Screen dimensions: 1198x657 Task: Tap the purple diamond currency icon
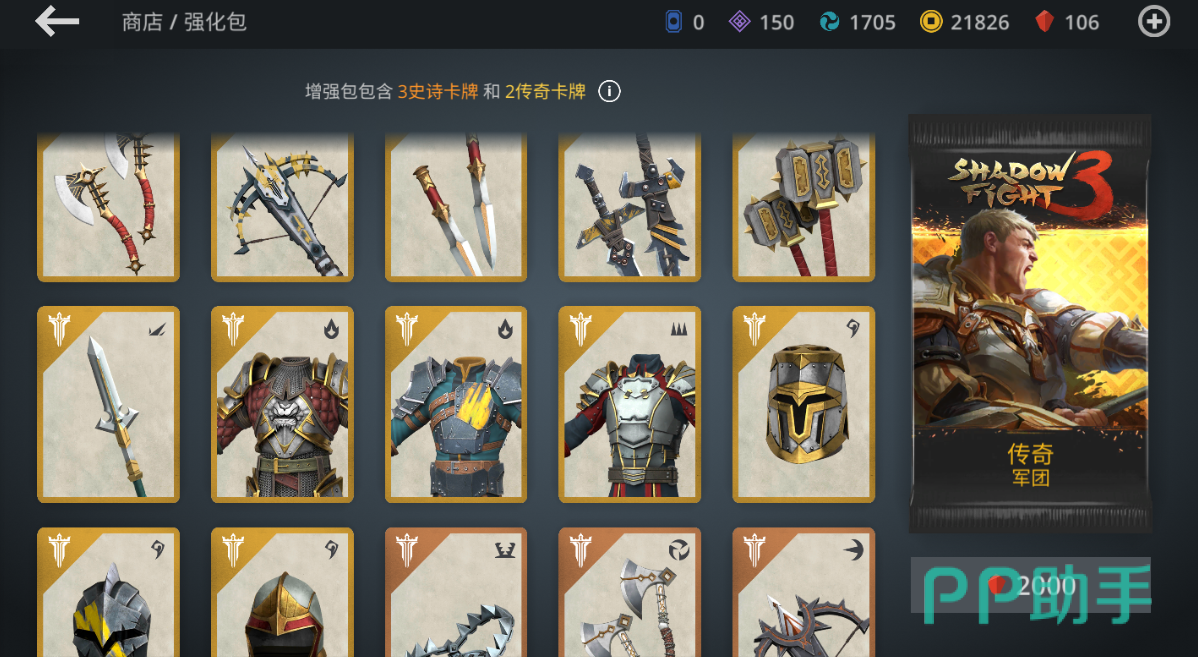pyautogui.click(x=739, y=21)
